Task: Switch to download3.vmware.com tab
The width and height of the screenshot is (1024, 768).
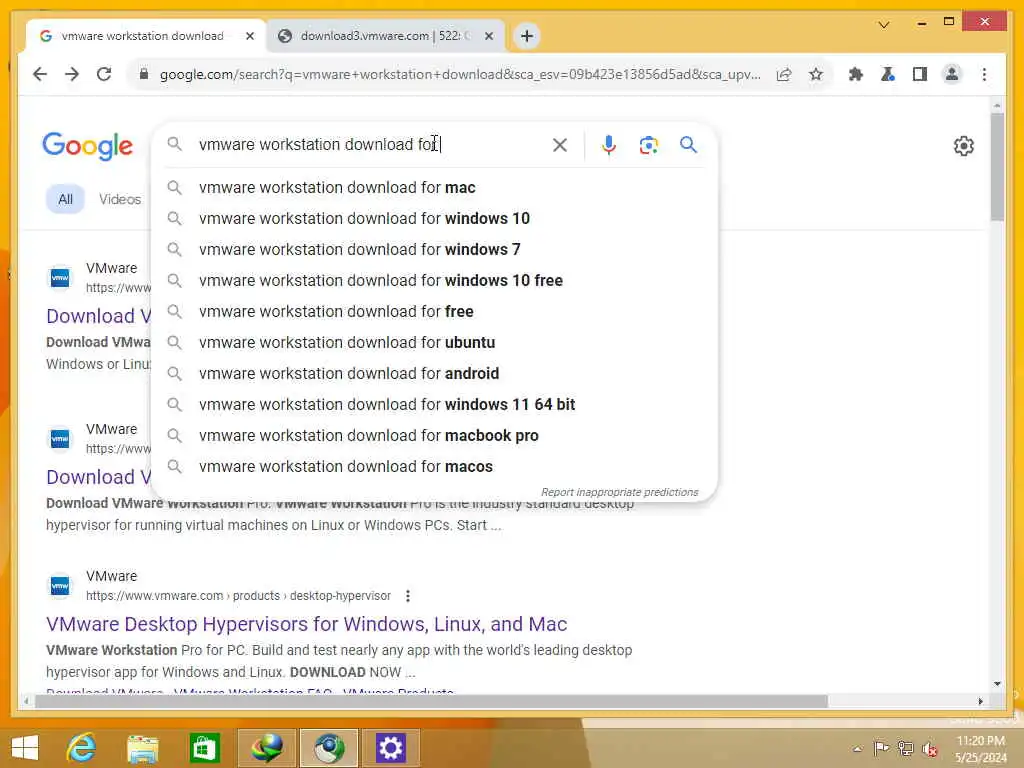Action: coord(385,36)
